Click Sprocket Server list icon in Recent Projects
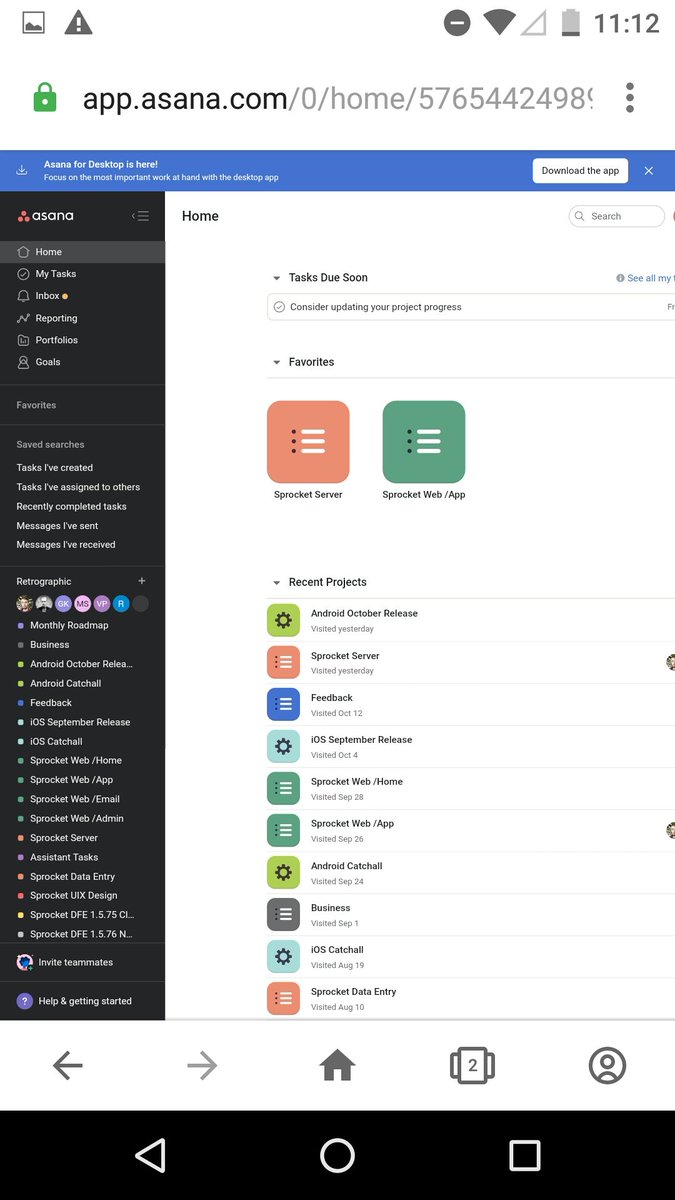 [x=283, y=662]
